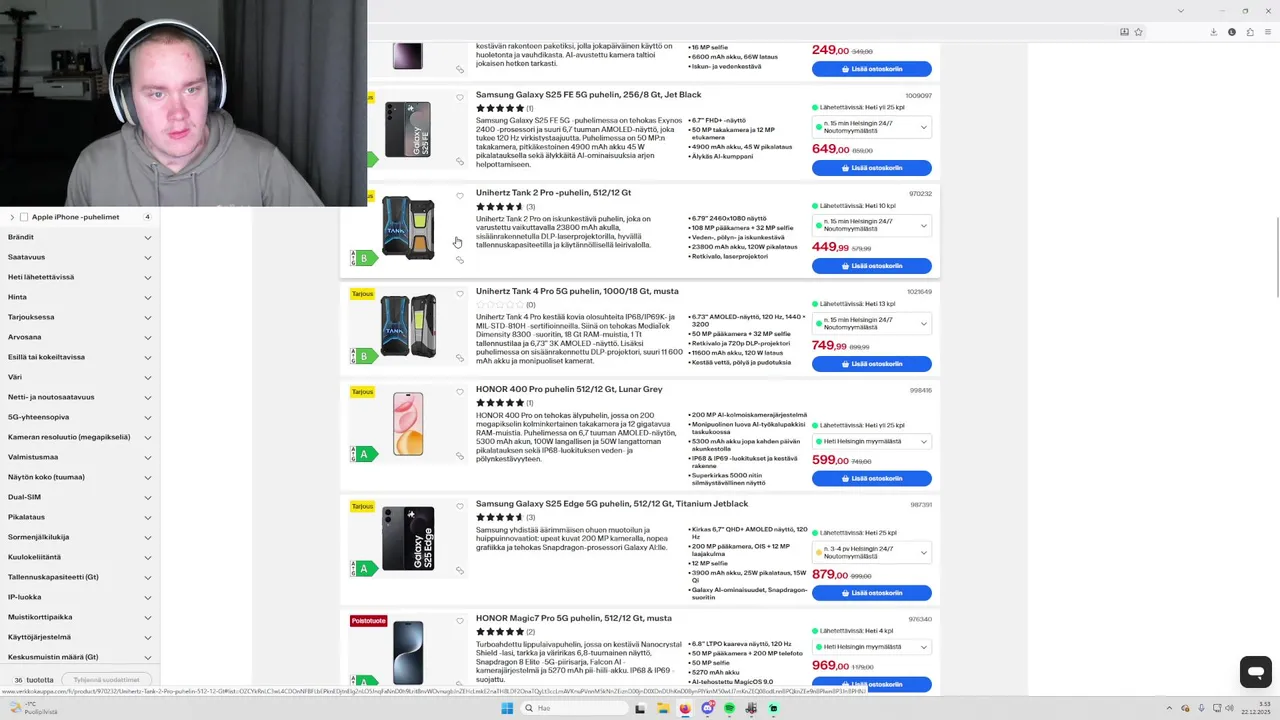Add HONOR 400 Pro to cart

coord(872,478)
